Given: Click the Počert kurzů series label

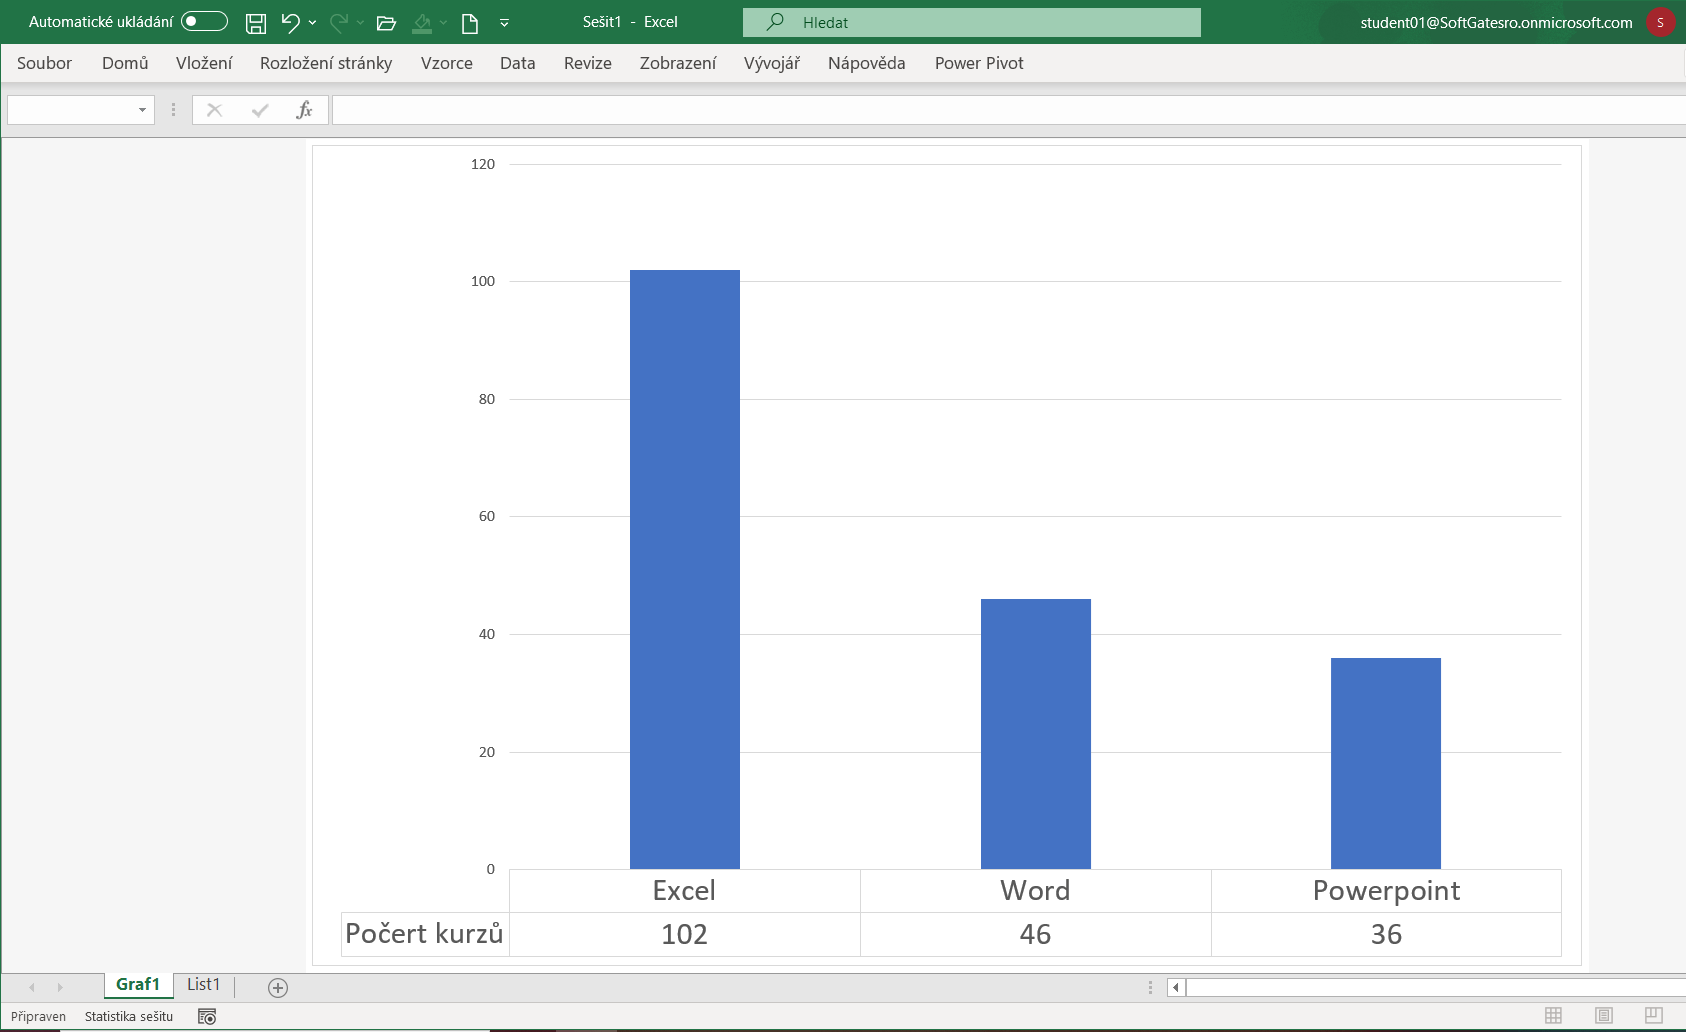Looking at the screenshot, I should tap(424, 933).
